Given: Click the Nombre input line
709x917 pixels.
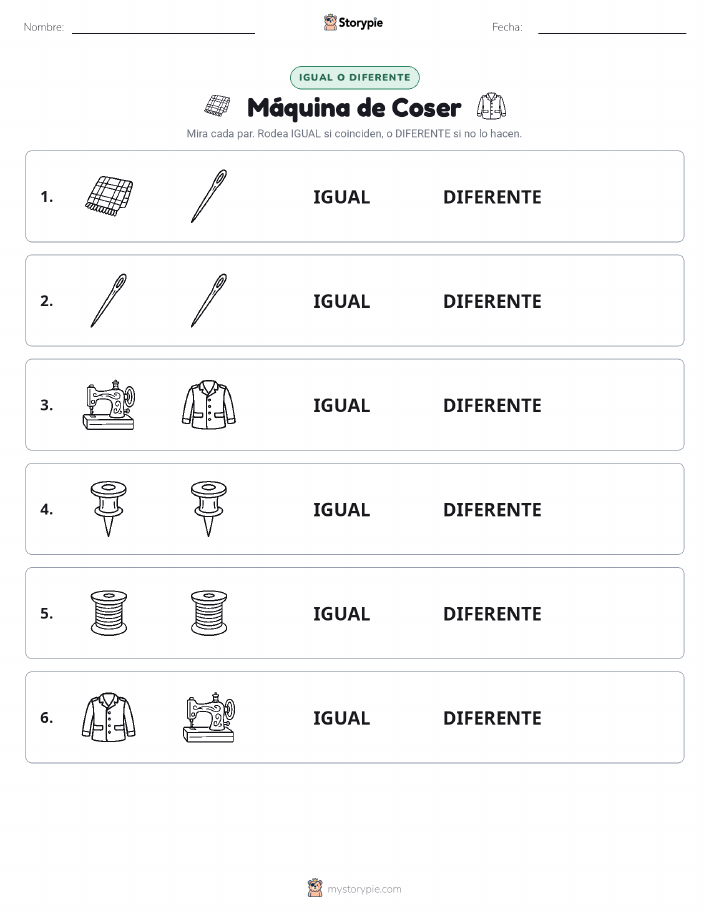Looking at the screenshot, I should [x=163, y=28].
